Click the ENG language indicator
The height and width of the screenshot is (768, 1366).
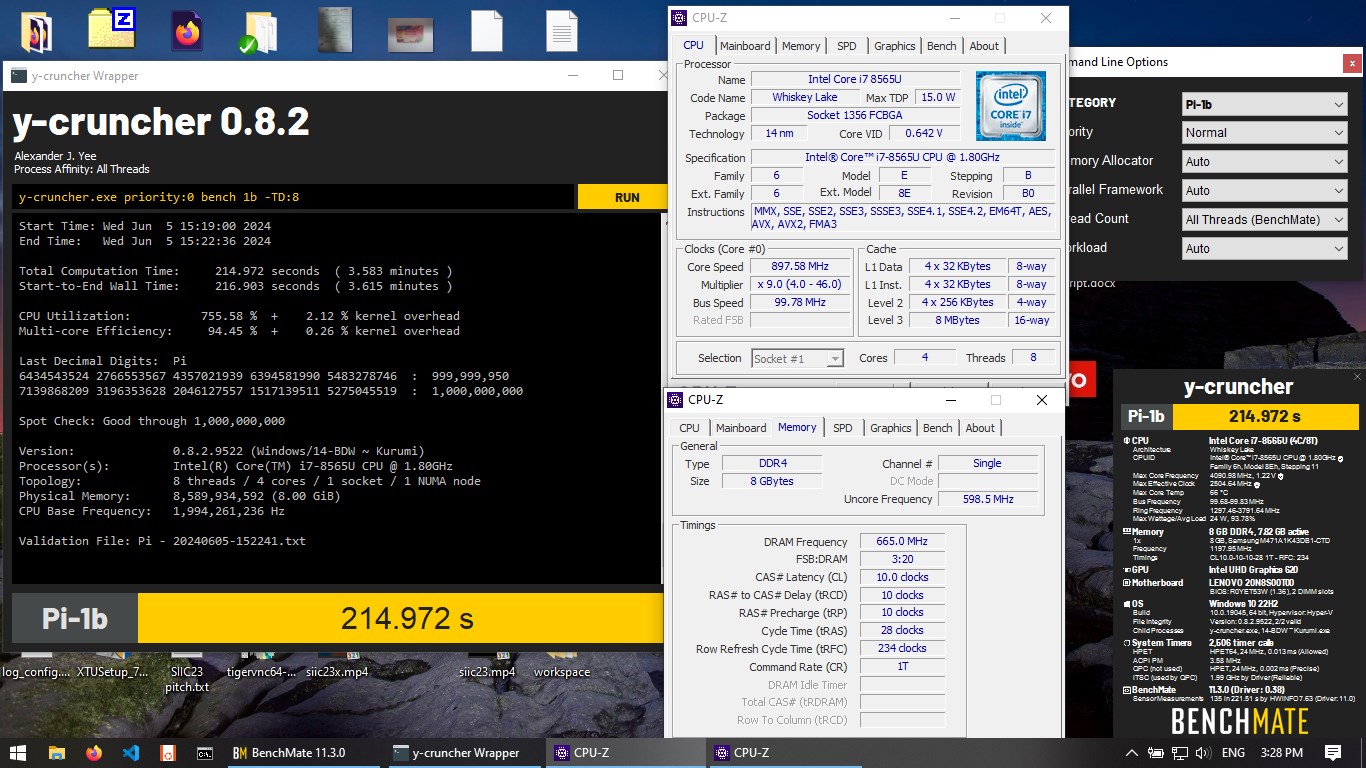1233,753
